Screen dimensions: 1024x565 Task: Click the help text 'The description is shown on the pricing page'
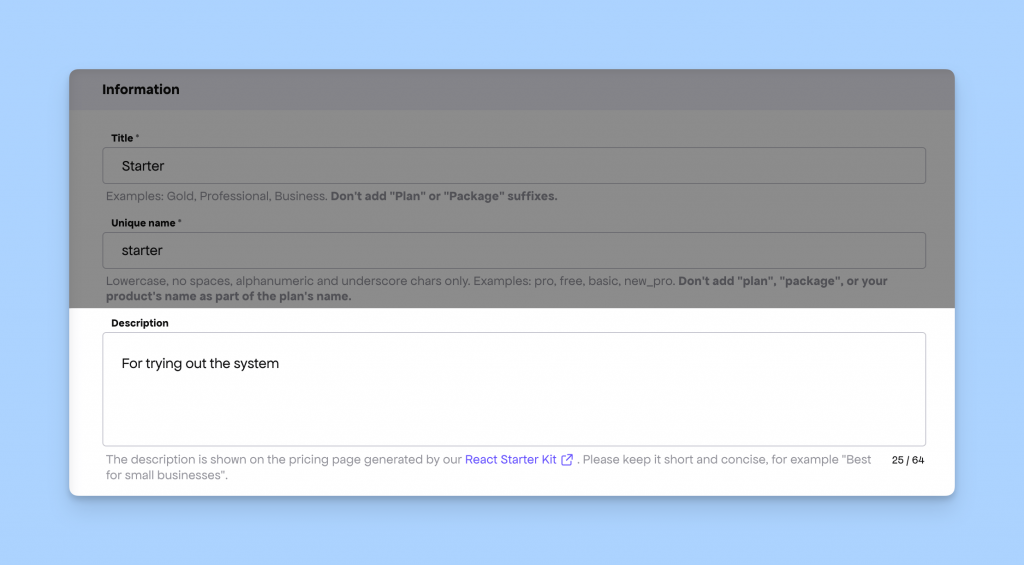click(x=488, y=467)
